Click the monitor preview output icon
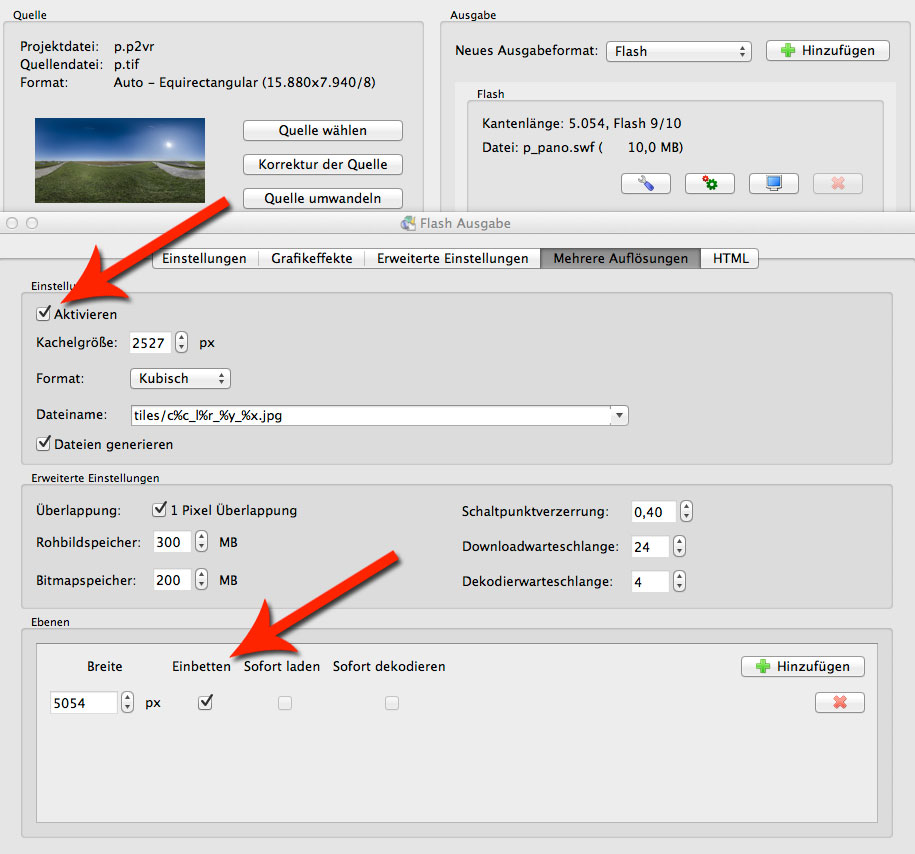 [773, 184]
